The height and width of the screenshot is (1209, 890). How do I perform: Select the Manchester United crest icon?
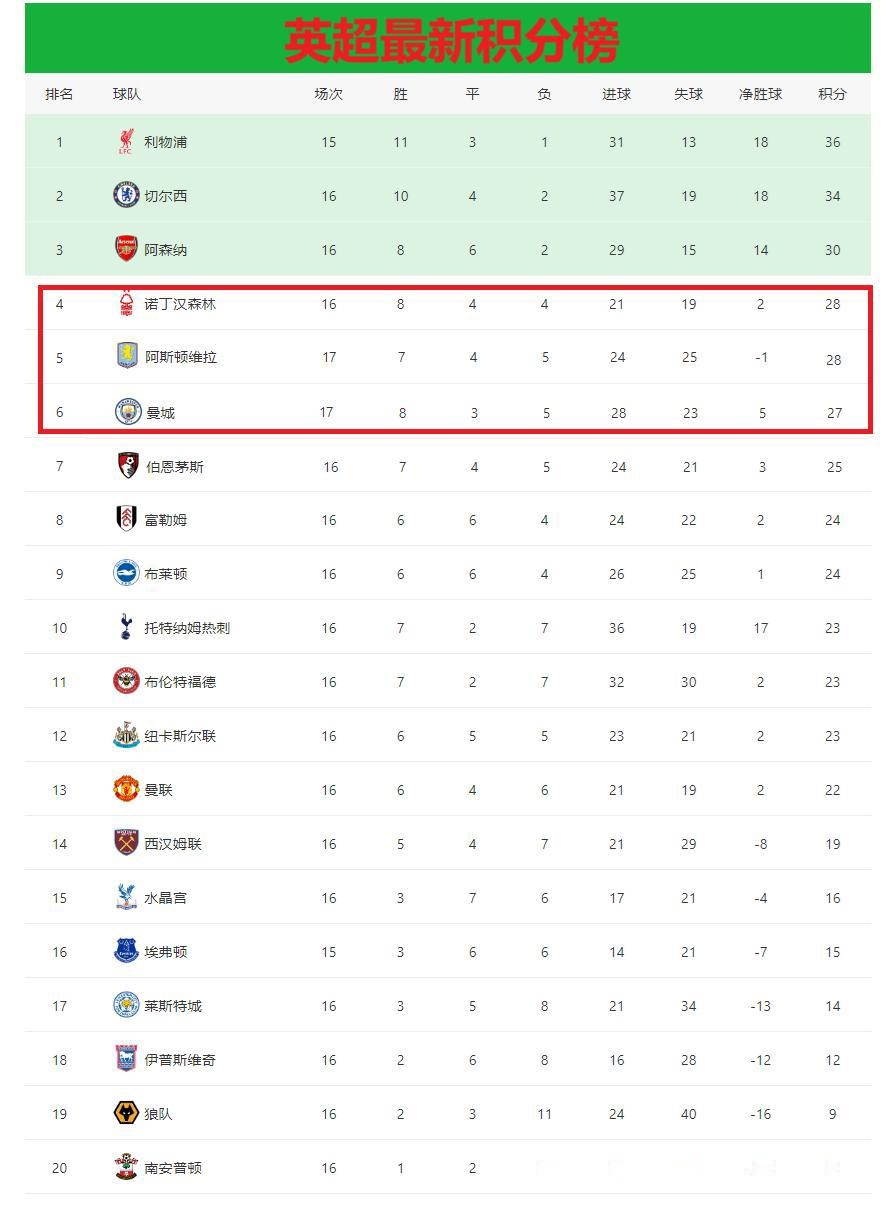126,789
